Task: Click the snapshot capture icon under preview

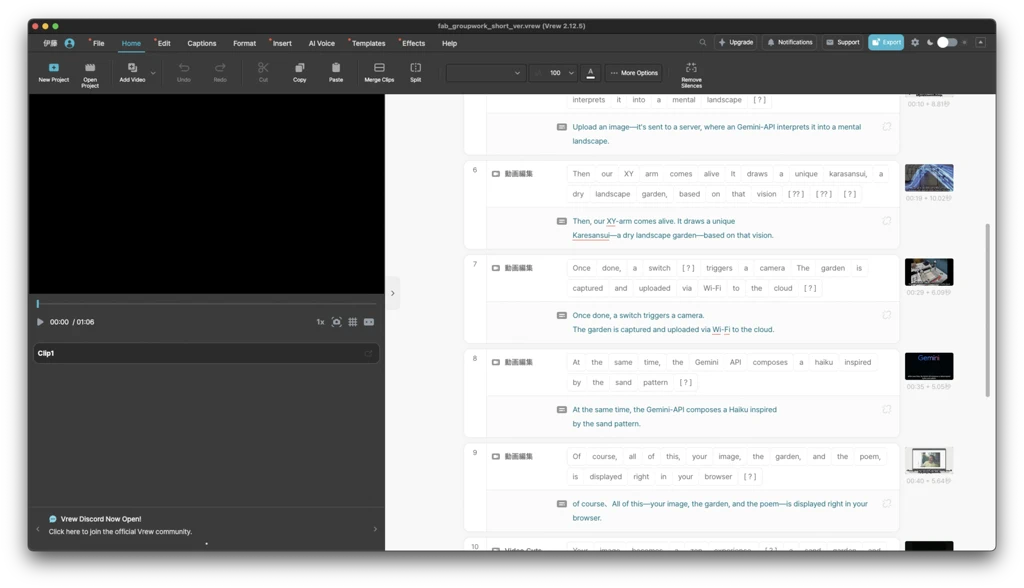Action: coord(336,322)
